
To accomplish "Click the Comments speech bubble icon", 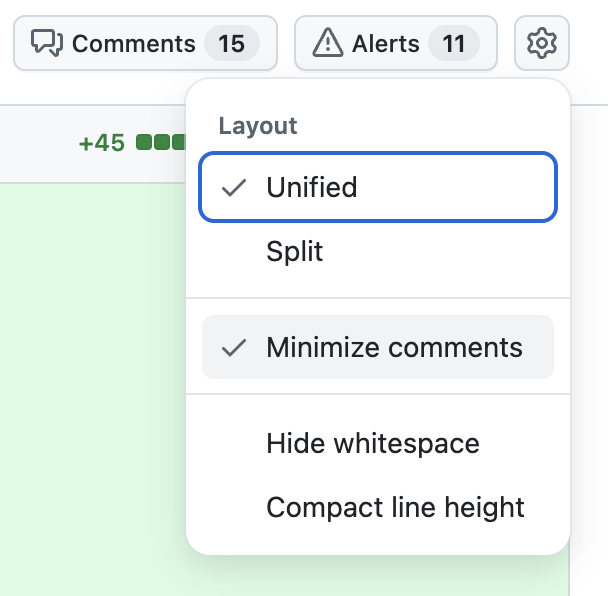I will [x=47, y=43].
